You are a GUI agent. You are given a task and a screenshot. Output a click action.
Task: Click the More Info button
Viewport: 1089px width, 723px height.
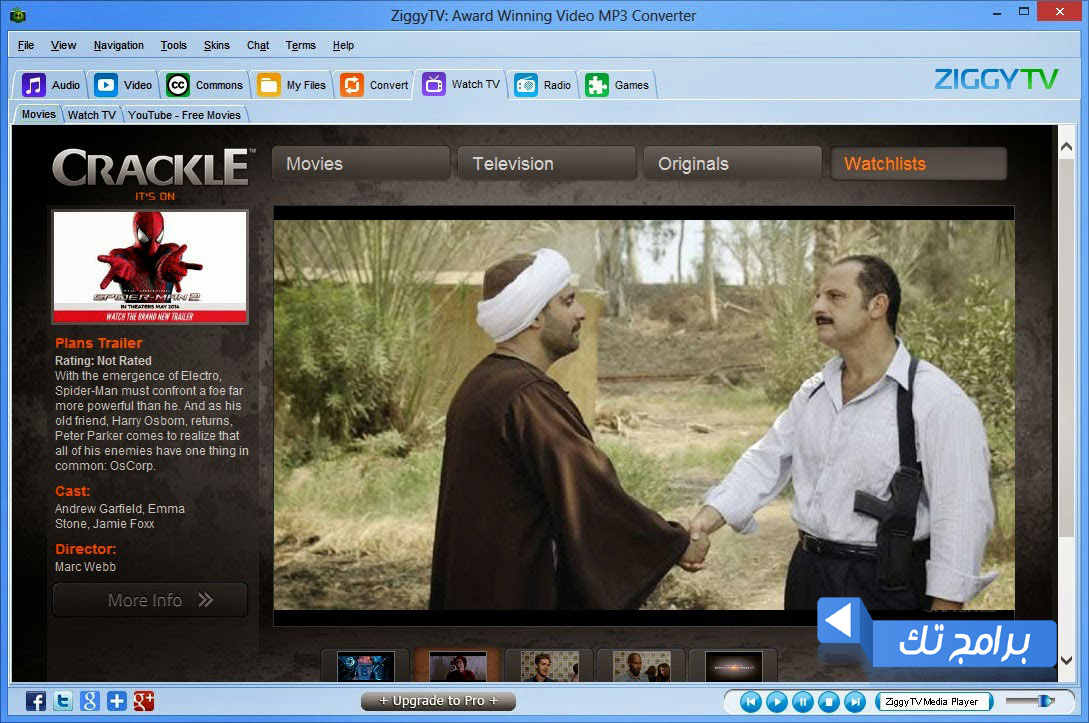(150, 600)
